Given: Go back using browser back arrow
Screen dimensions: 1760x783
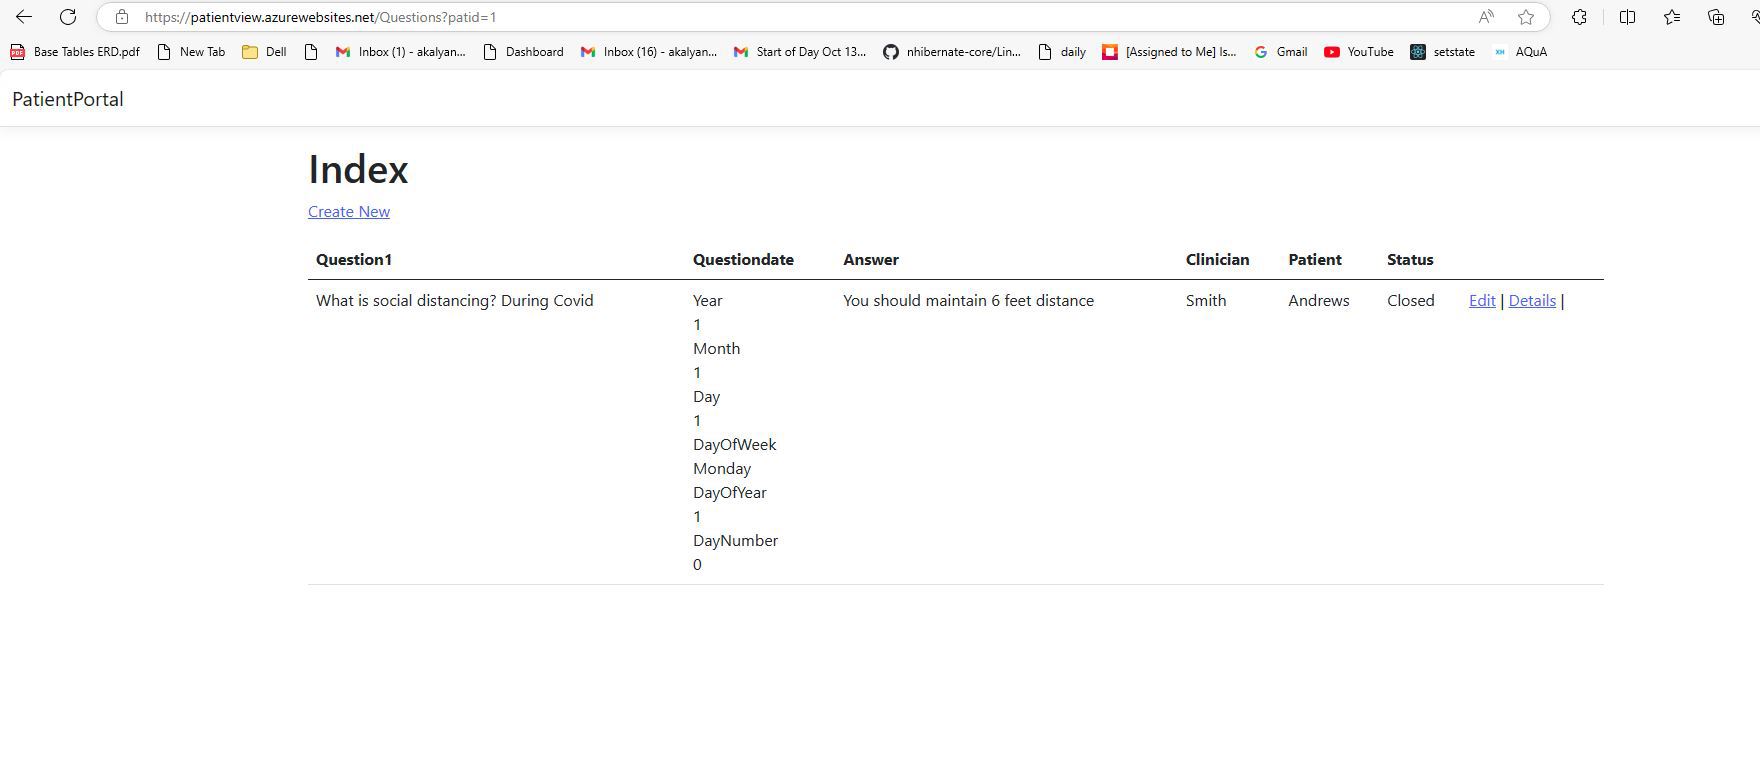Looking at the screenshot, I should pyautogui.click(x=24, y=17).
